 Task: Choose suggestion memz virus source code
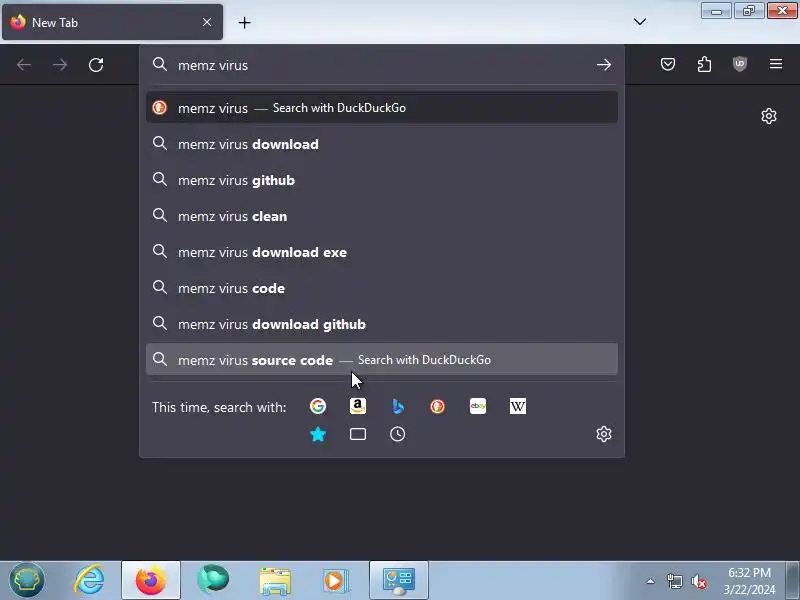pyautogui.click(x=382, y=360)
